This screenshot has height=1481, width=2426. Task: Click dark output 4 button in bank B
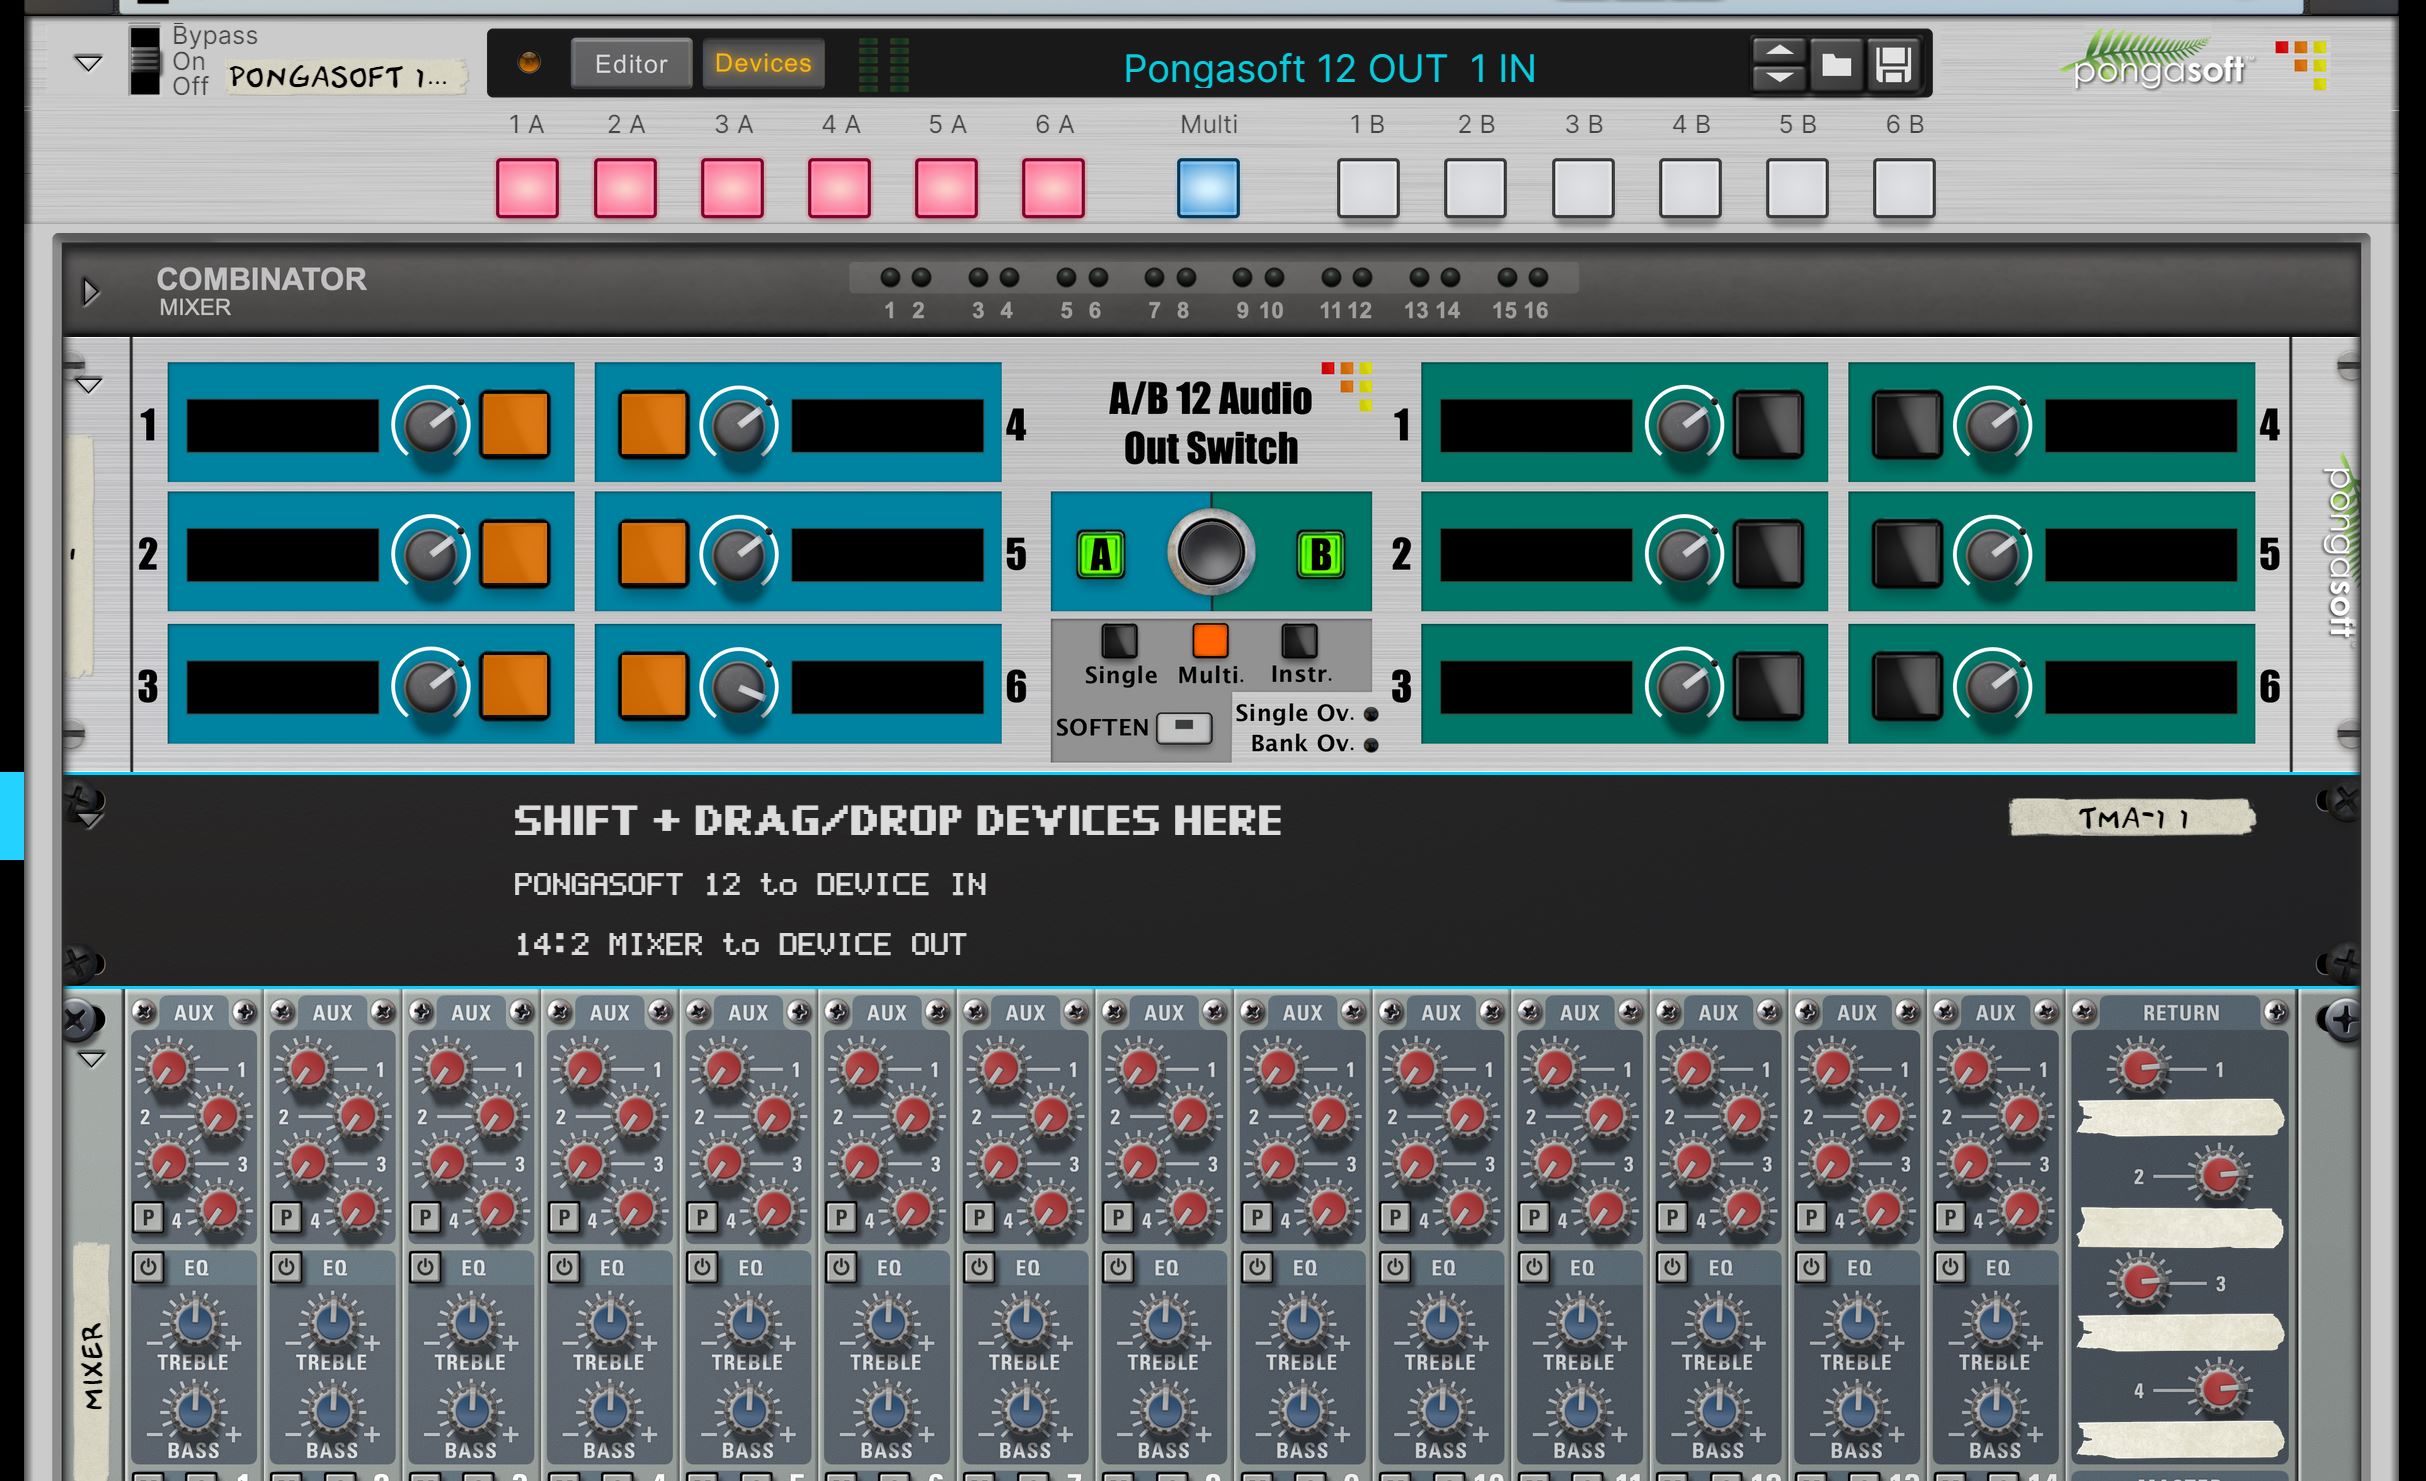pyautogui.click(x=1907, y=425)
